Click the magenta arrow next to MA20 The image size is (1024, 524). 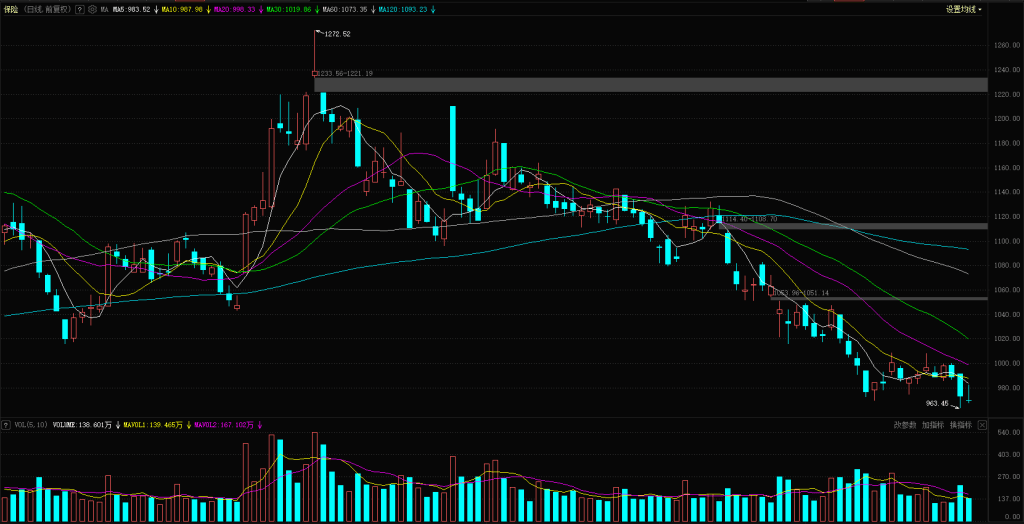[x=261, y=9]
